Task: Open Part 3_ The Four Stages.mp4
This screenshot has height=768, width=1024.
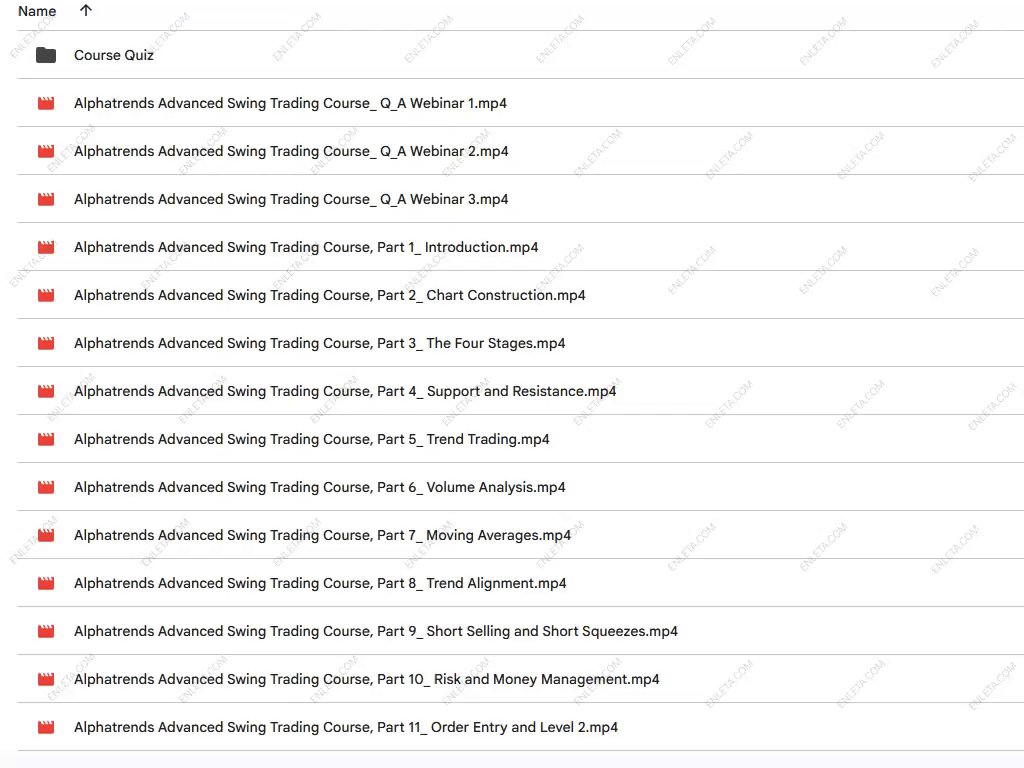Action: [x=319, y=343]
